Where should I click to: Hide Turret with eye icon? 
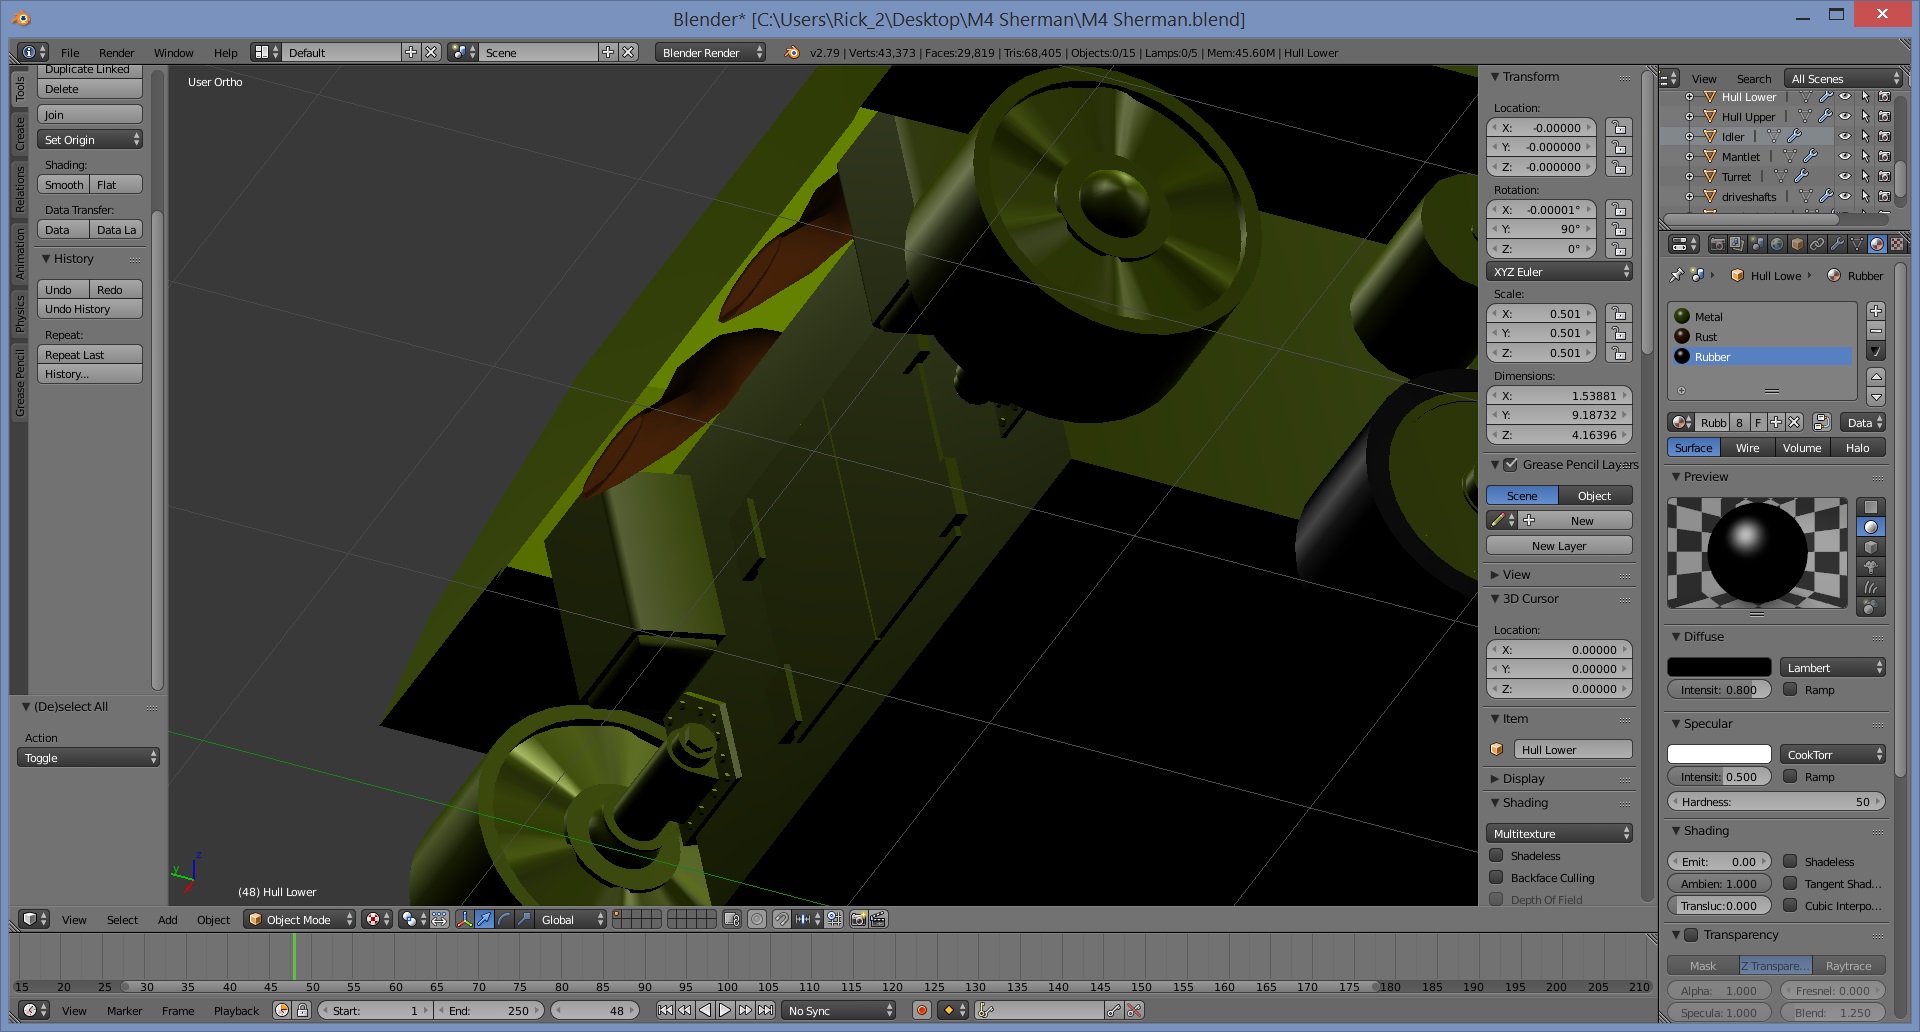(1845, 176)
